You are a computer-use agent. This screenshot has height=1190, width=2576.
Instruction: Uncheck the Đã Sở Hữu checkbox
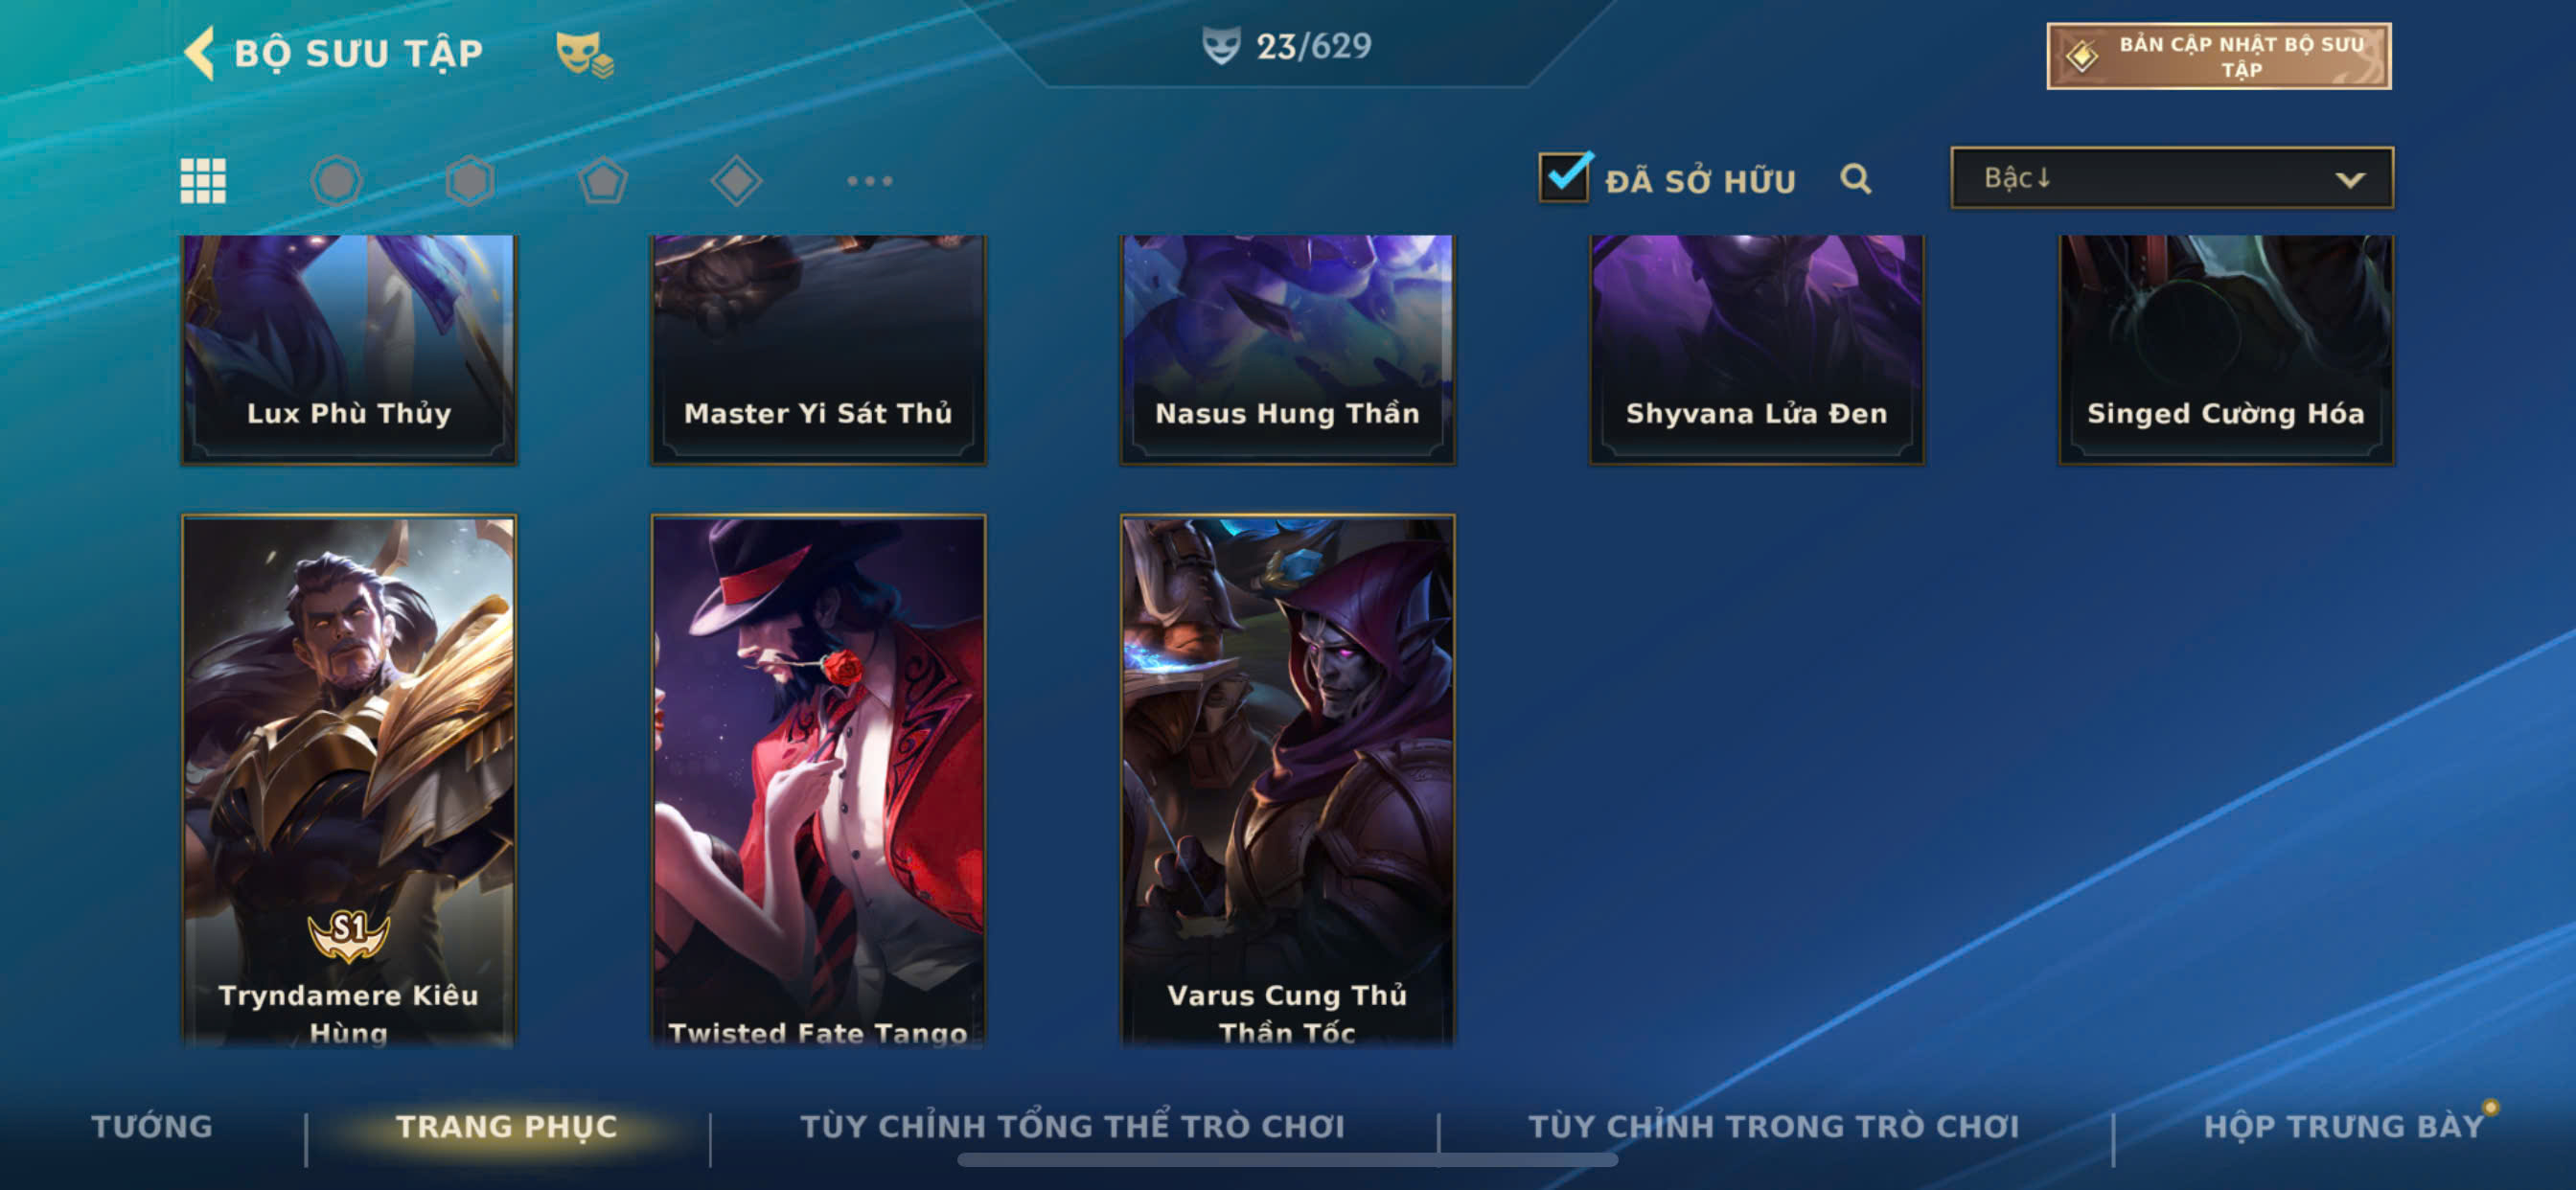pos(1564,178)
